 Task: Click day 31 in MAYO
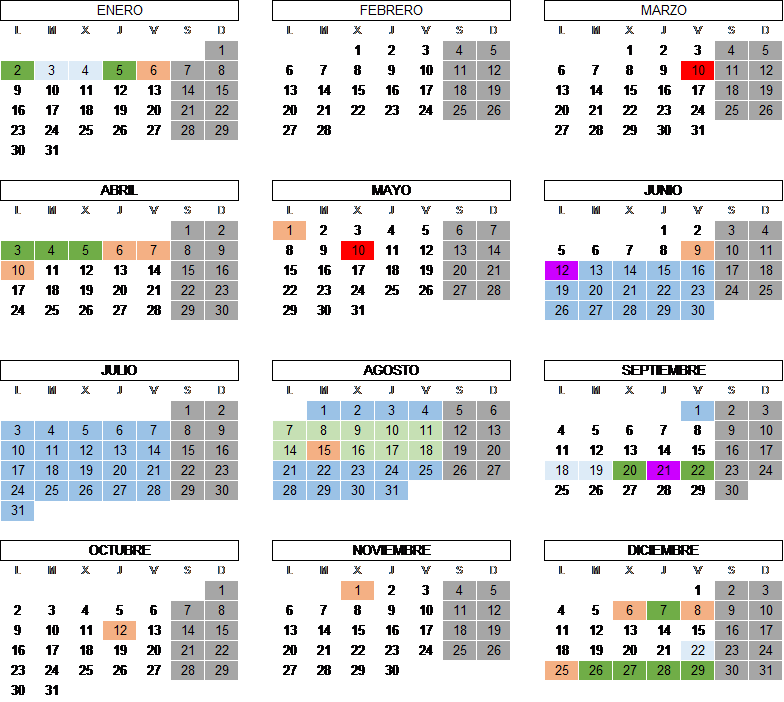[x=358, y=310]
